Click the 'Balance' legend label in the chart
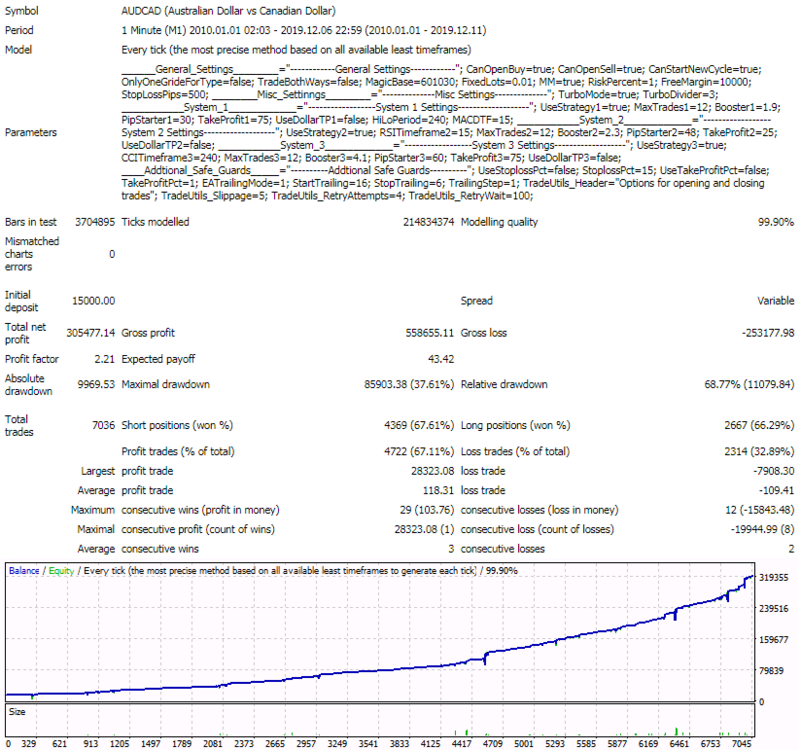Screen dimensions: 801x750 [23, 571]
